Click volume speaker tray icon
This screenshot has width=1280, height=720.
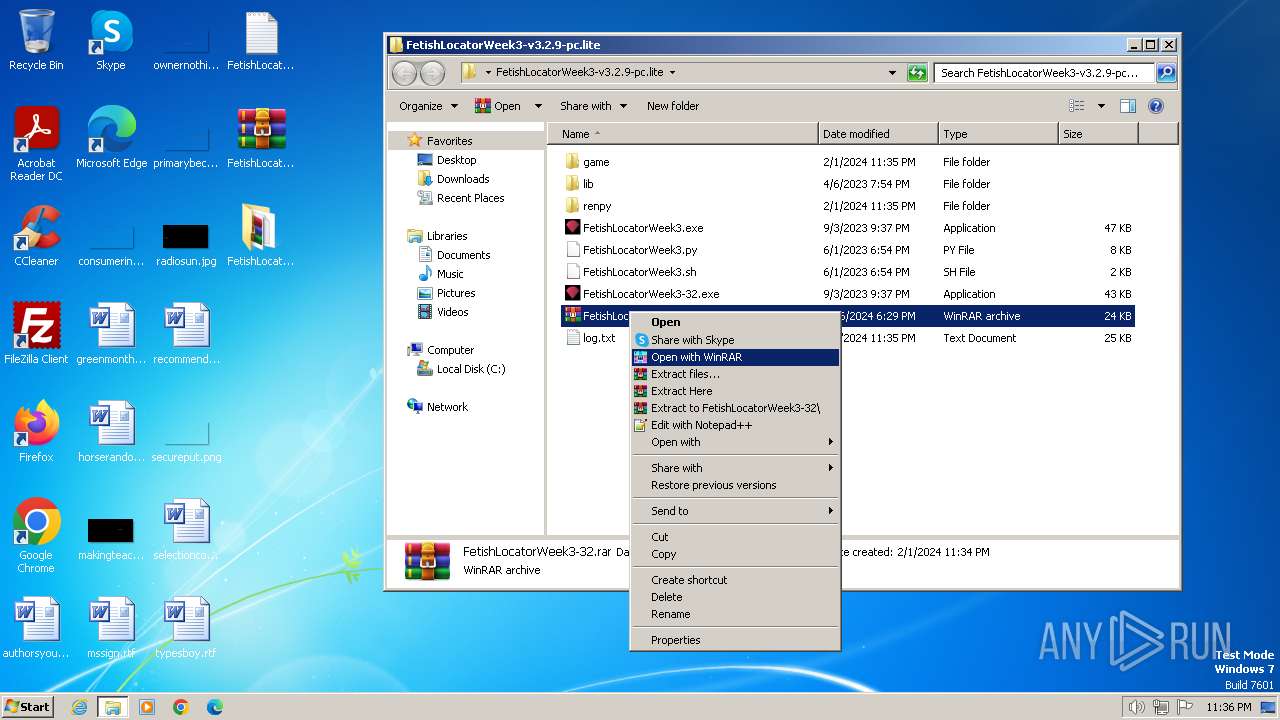1137,707
